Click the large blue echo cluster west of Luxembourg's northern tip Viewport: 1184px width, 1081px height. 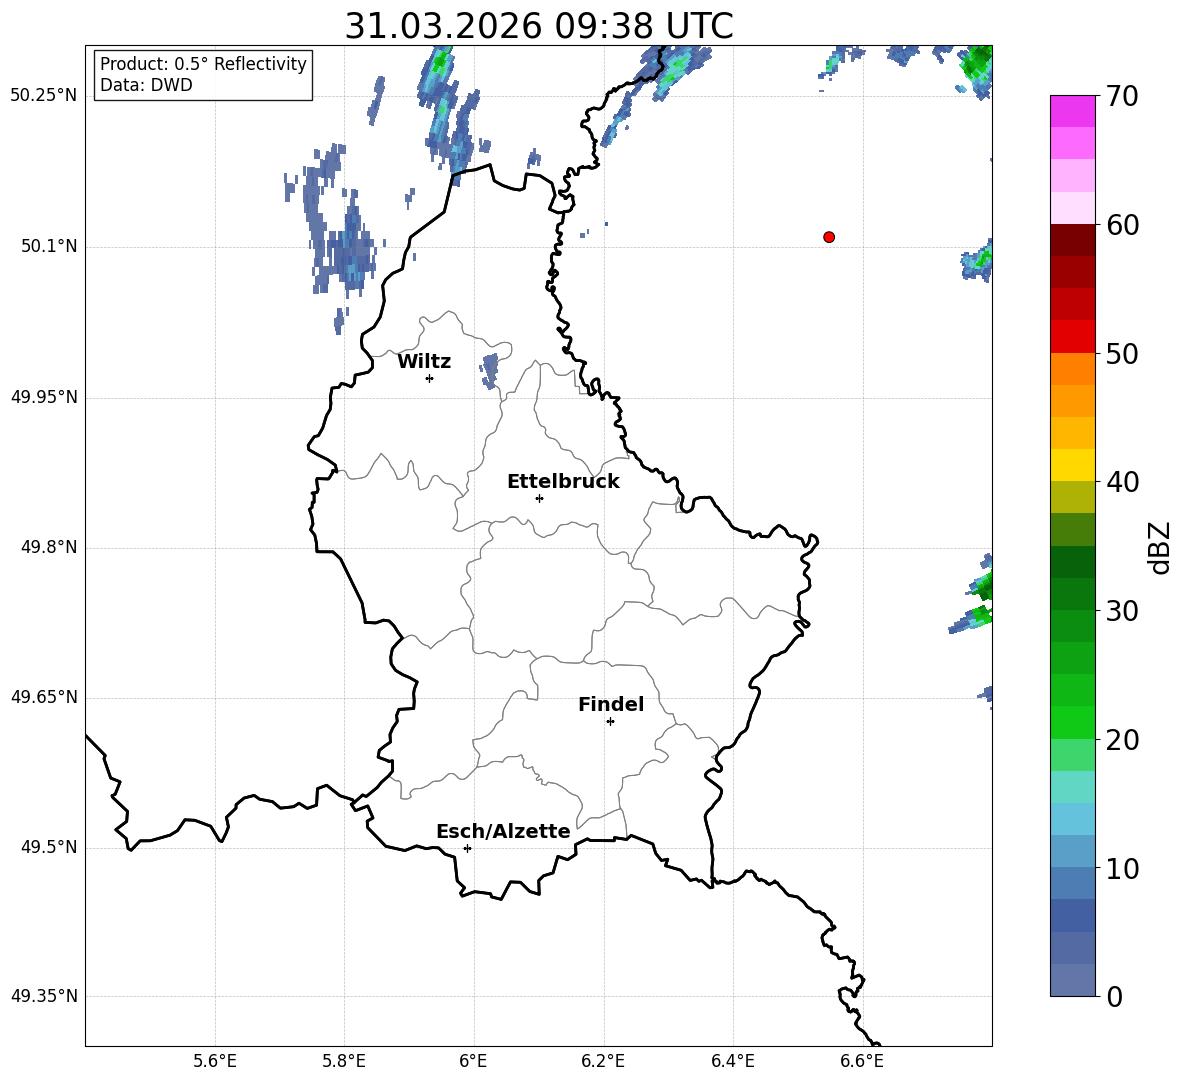pos(338,226)
